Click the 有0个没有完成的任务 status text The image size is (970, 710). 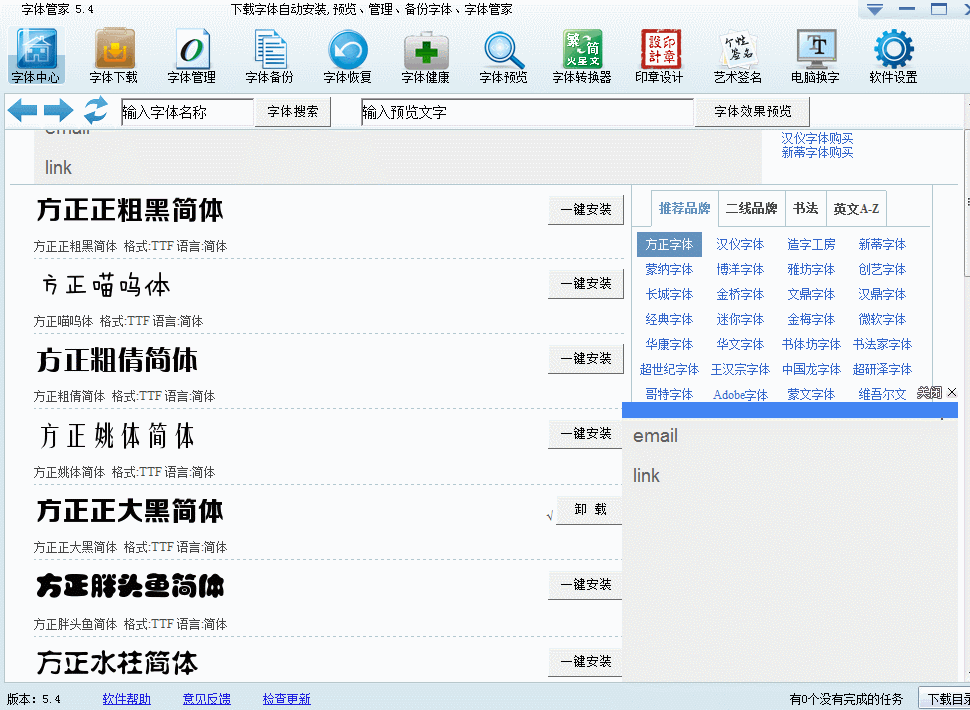click(846, 699)
